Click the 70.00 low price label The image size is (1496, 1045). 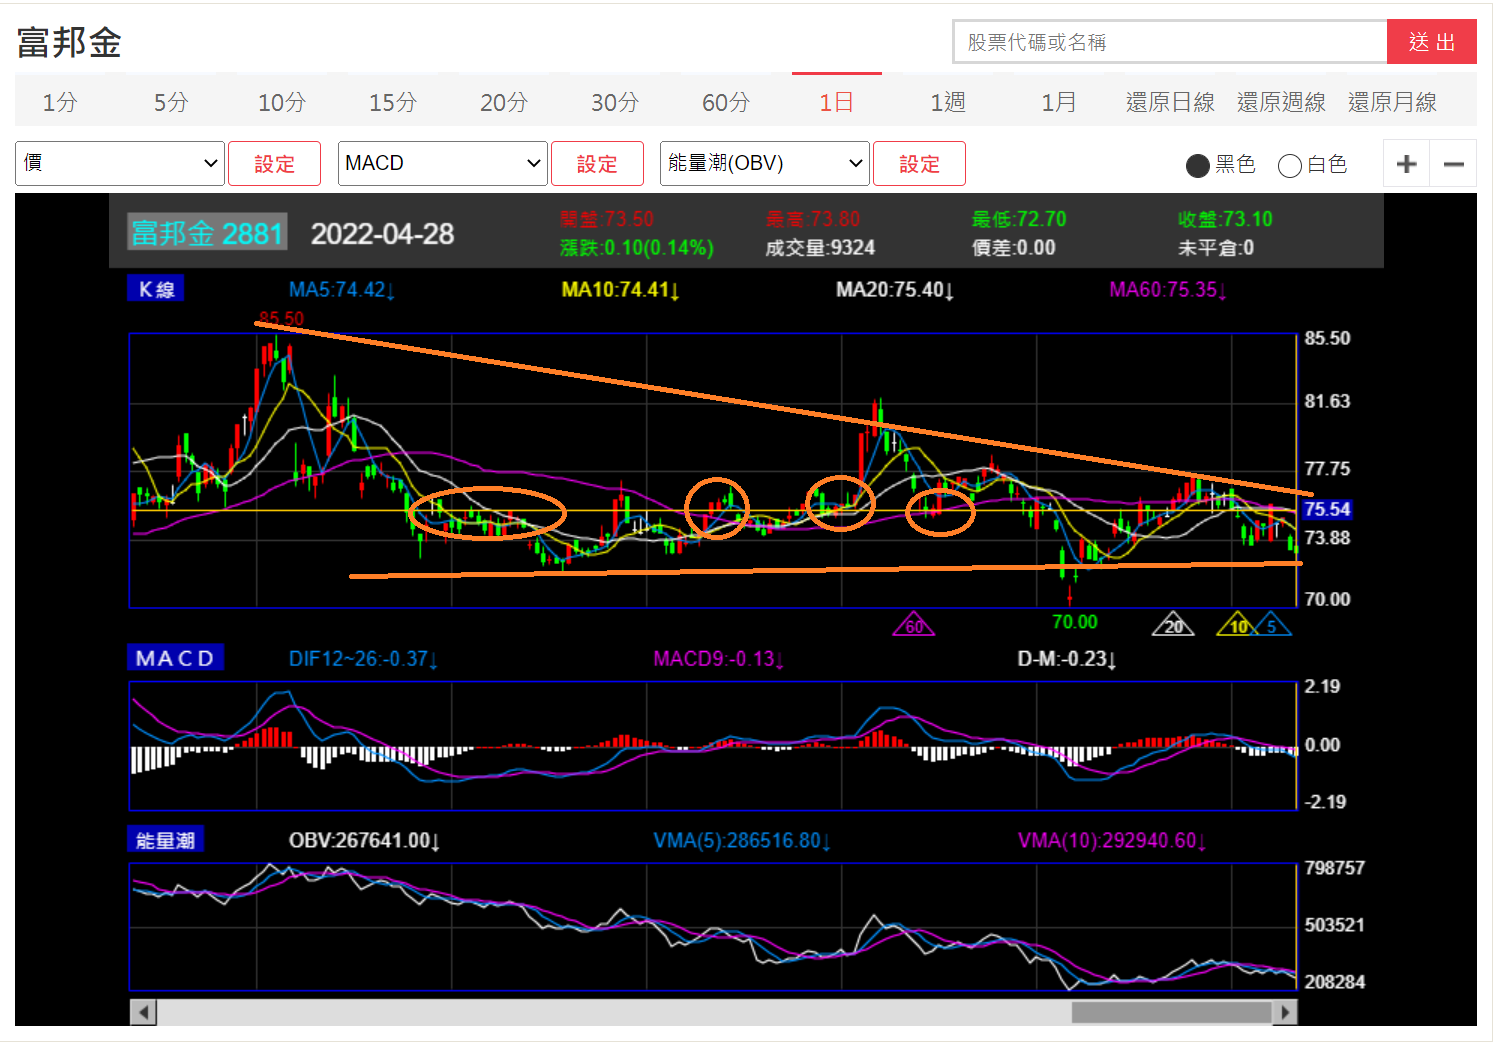click(1075, 622)
